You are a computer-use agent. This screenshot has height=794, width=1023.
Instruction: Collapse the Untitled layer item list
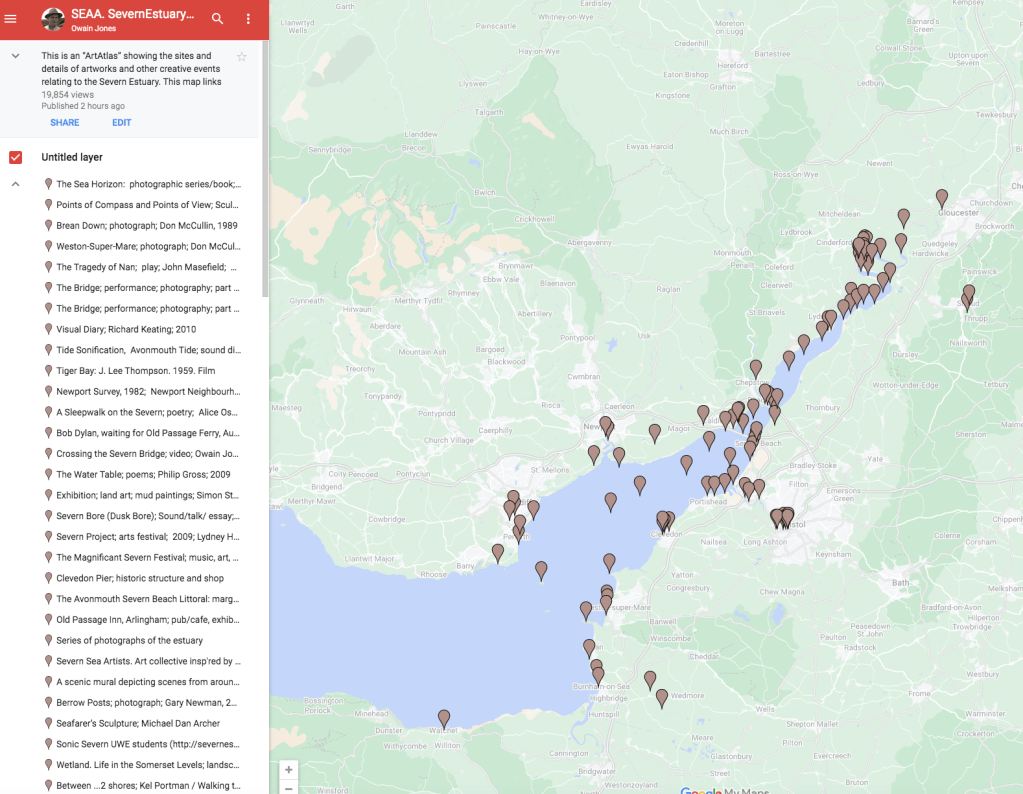coord(15,184)
